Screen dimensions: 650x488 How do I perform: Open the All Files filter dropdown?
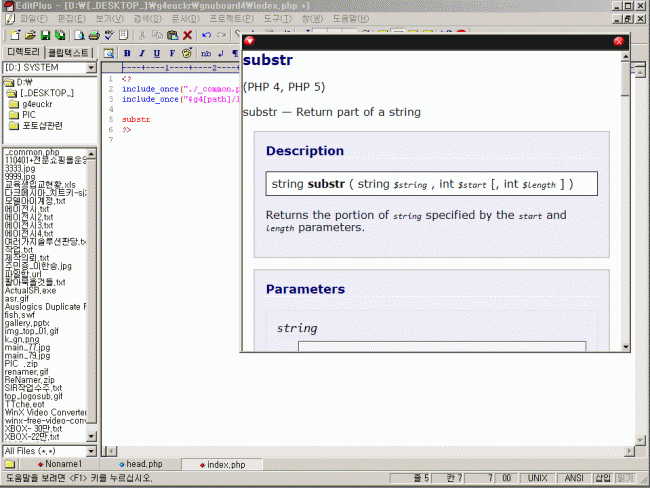90,451
